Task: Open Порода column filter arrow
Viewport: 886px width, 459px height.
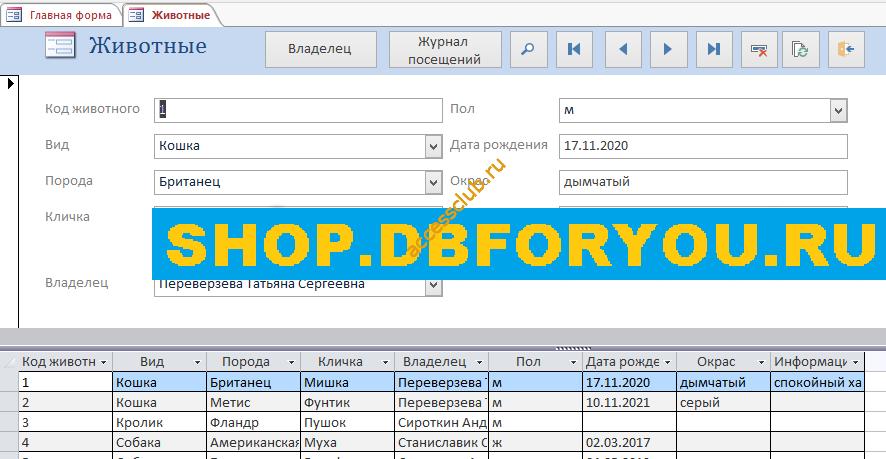Action: (292, 362)
